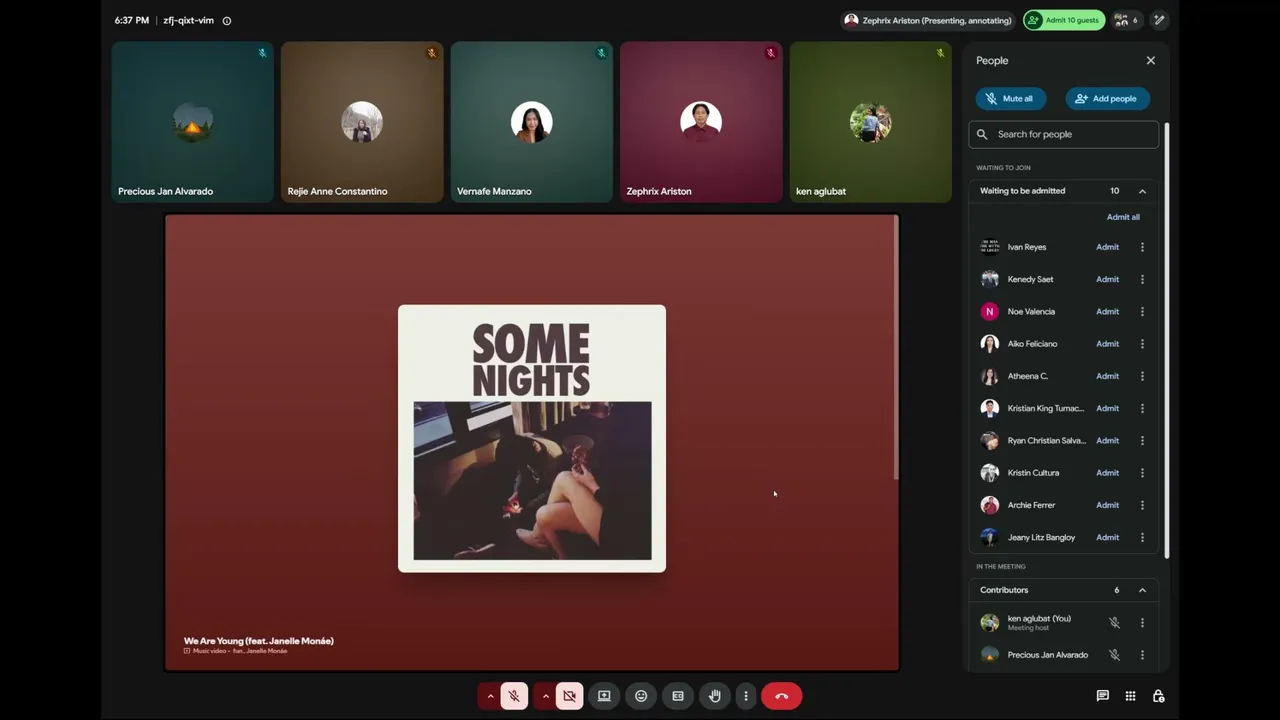Click the People panel vertical scrollbar
This screenshot has height=720, width=1280.
1166,340
